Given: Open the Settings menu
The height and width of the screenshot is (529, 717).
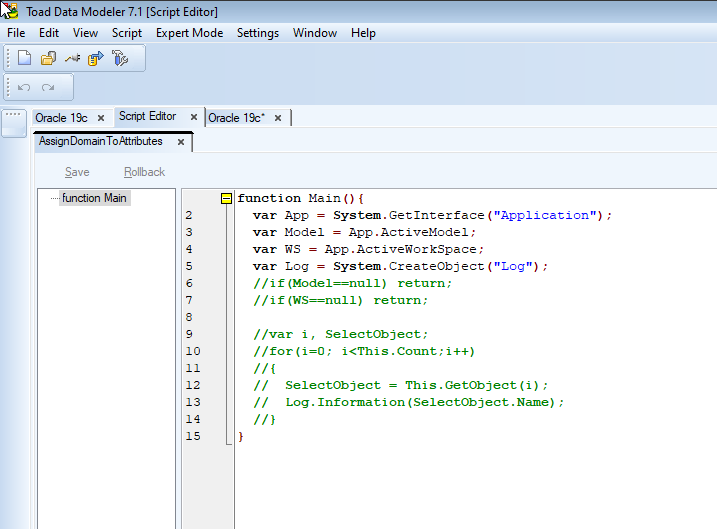Looking at the screenshot, I should coord(258,33).
